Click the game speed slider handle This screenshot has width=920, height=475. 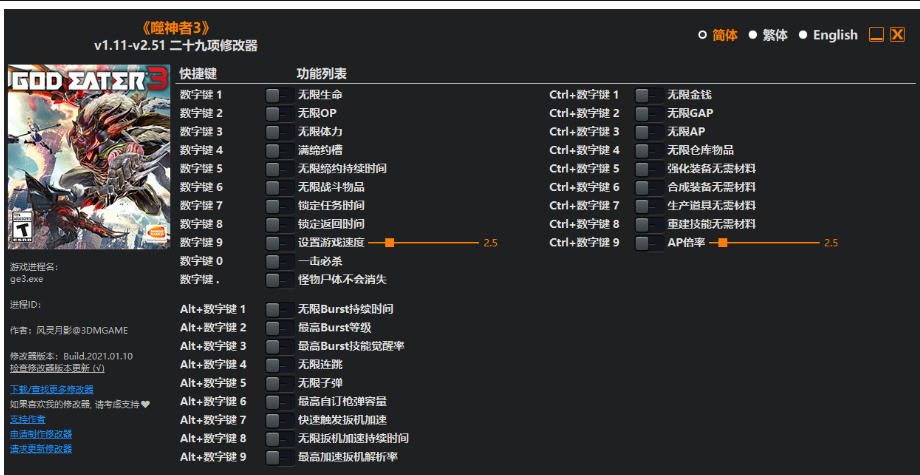pos(389,243)
